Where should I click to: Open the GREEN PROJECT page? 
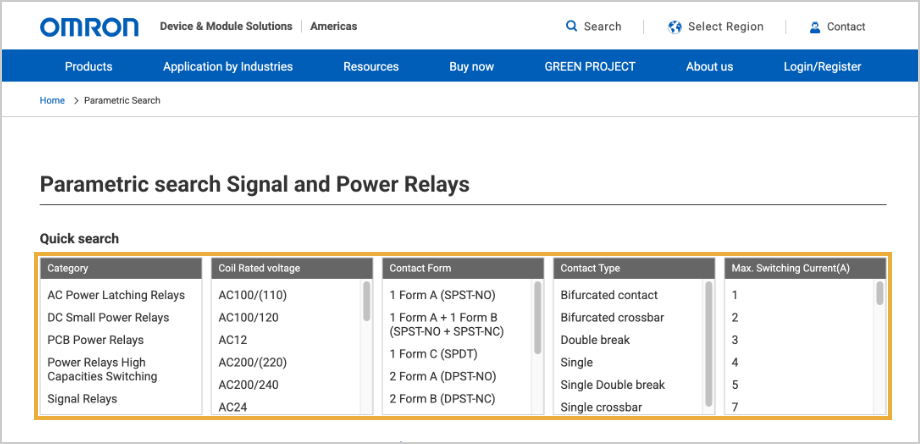pos(589,67)
